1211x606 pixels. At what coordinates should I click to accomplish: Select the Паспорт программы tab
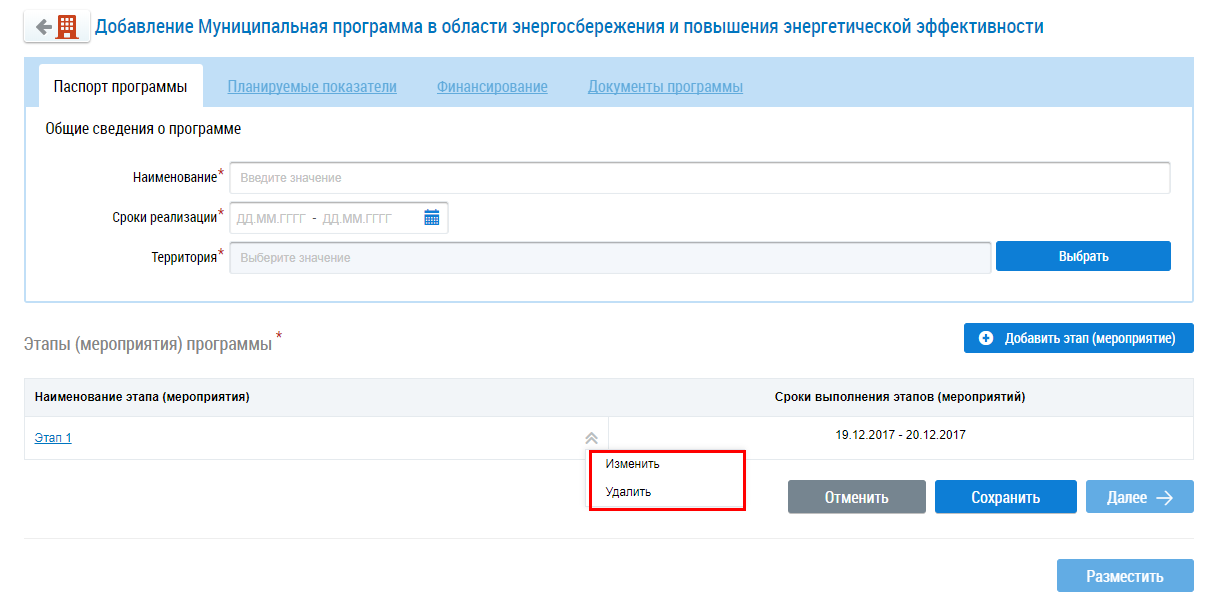coord(120,87)
